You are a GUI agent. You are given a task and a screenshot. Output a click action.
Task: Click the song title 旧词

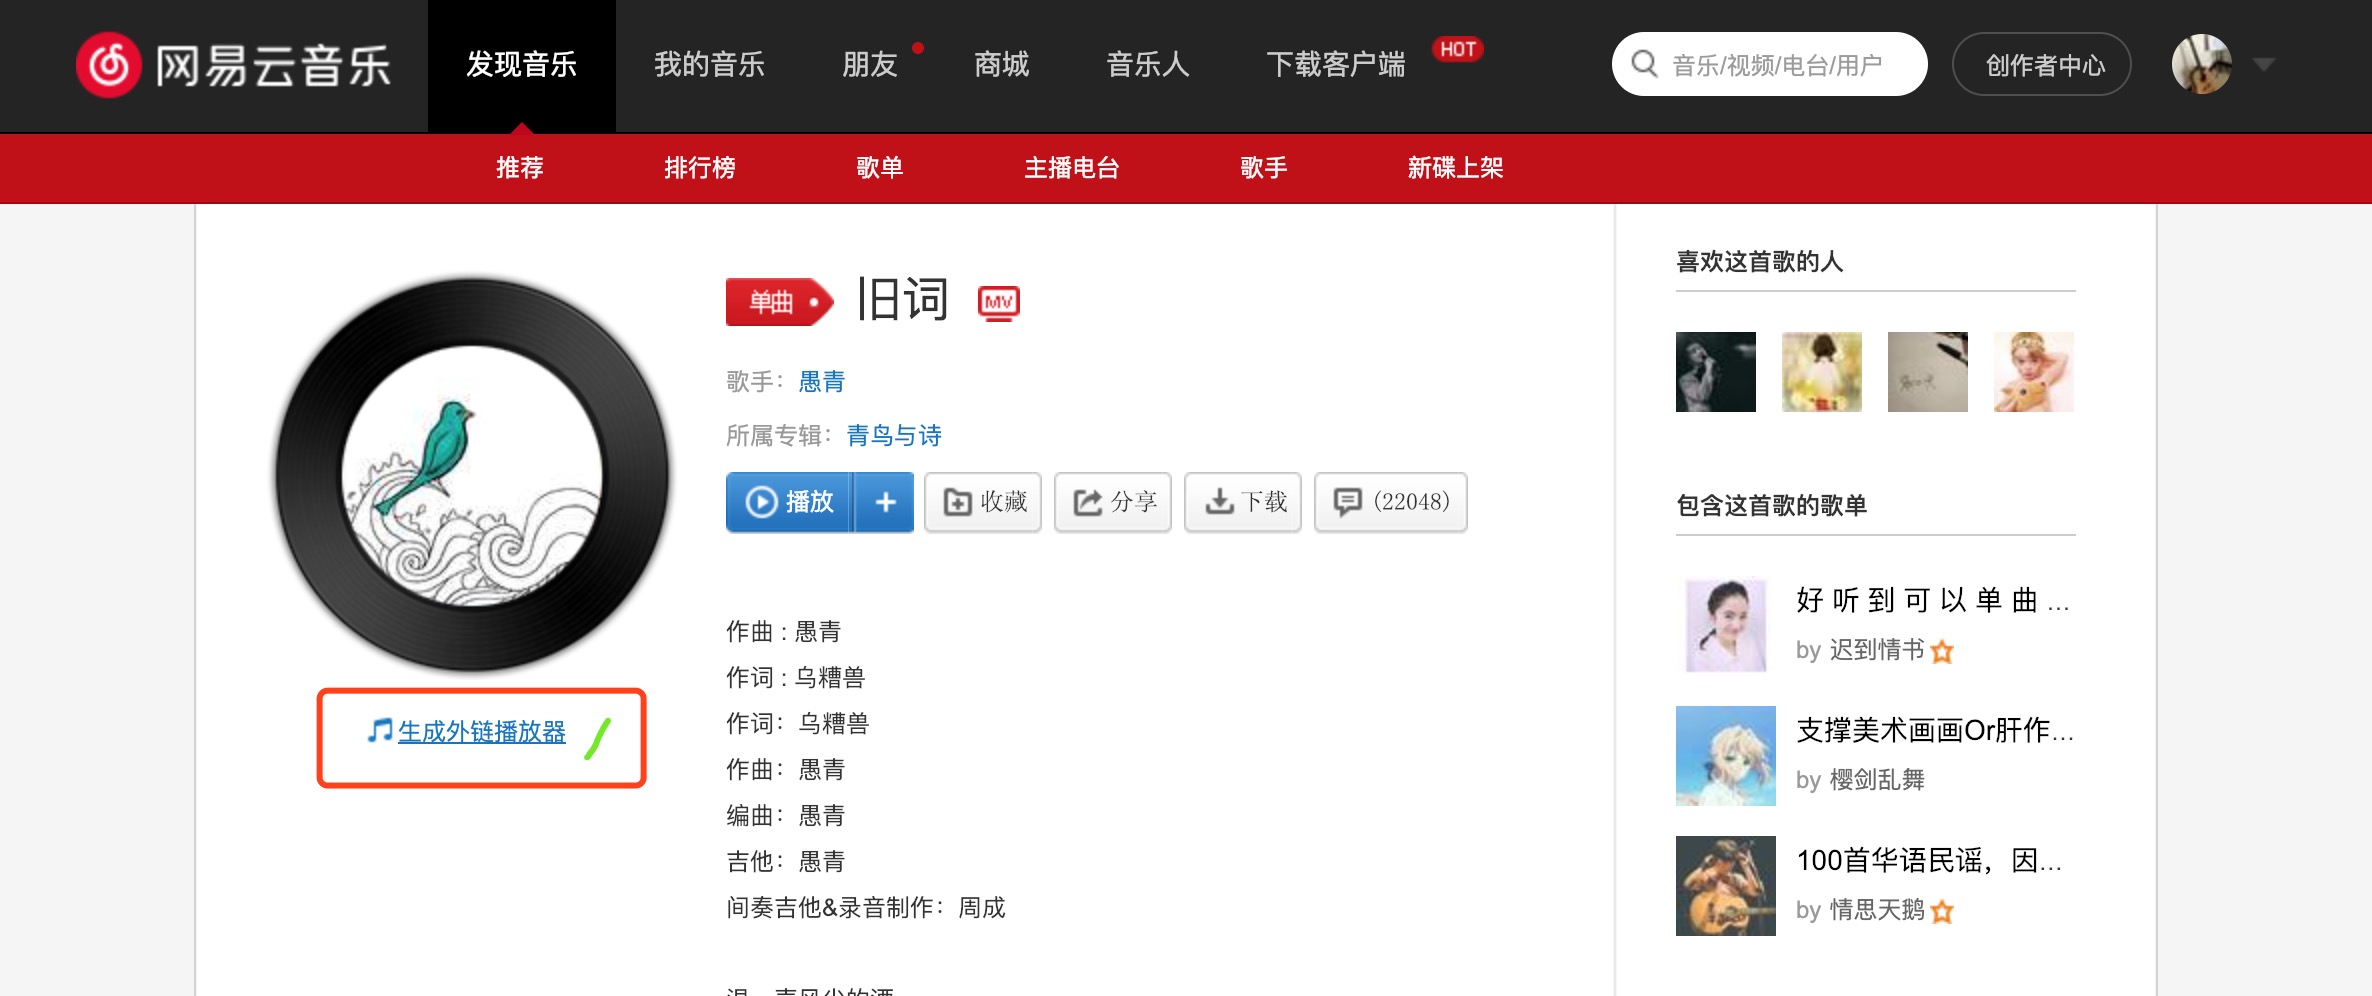tap(902, 300)
